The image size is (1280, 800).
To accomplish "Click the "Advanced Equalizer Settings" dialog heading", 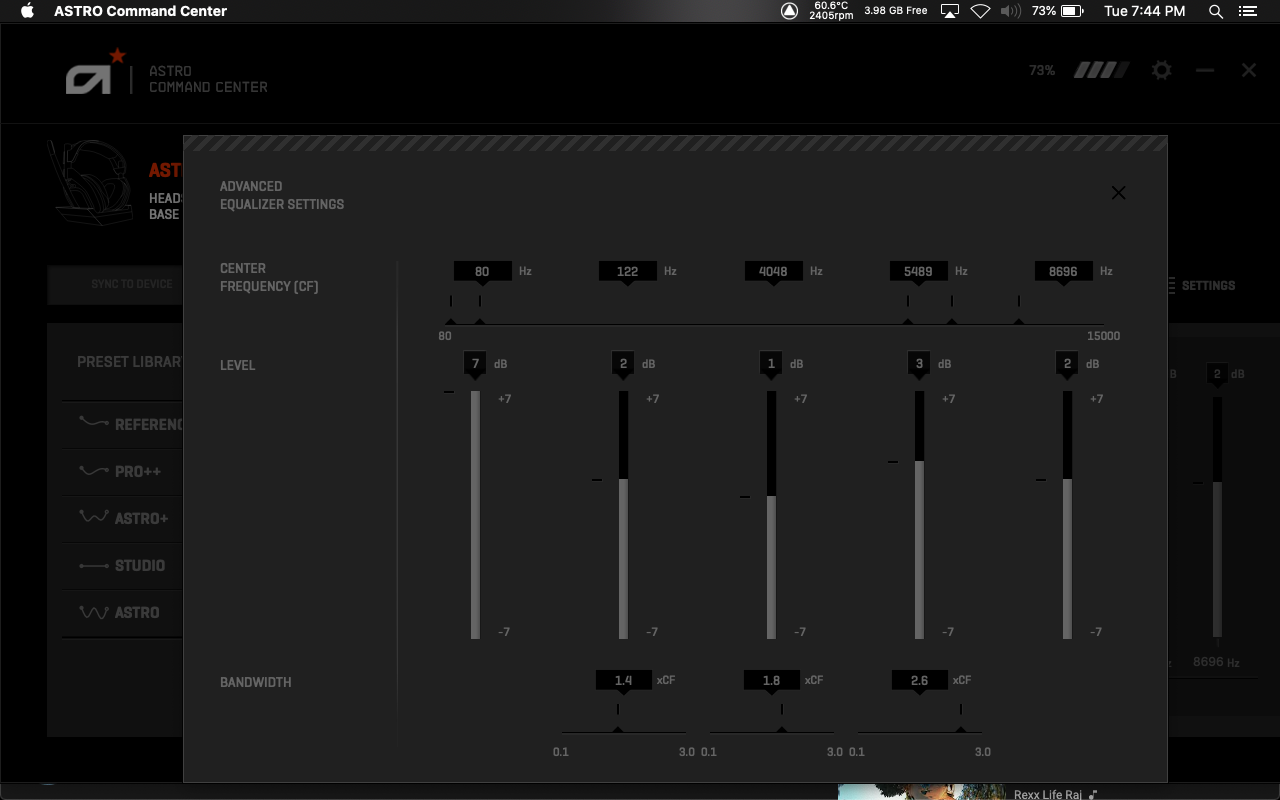I will click(x=282, y=195).
